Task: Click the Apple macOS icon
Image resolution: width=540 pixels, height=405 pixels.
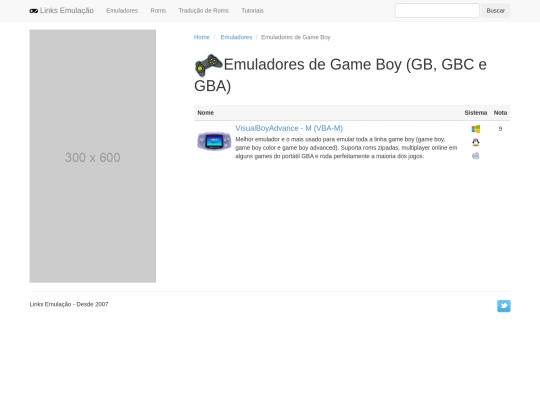Action: [x=476, y=156]
